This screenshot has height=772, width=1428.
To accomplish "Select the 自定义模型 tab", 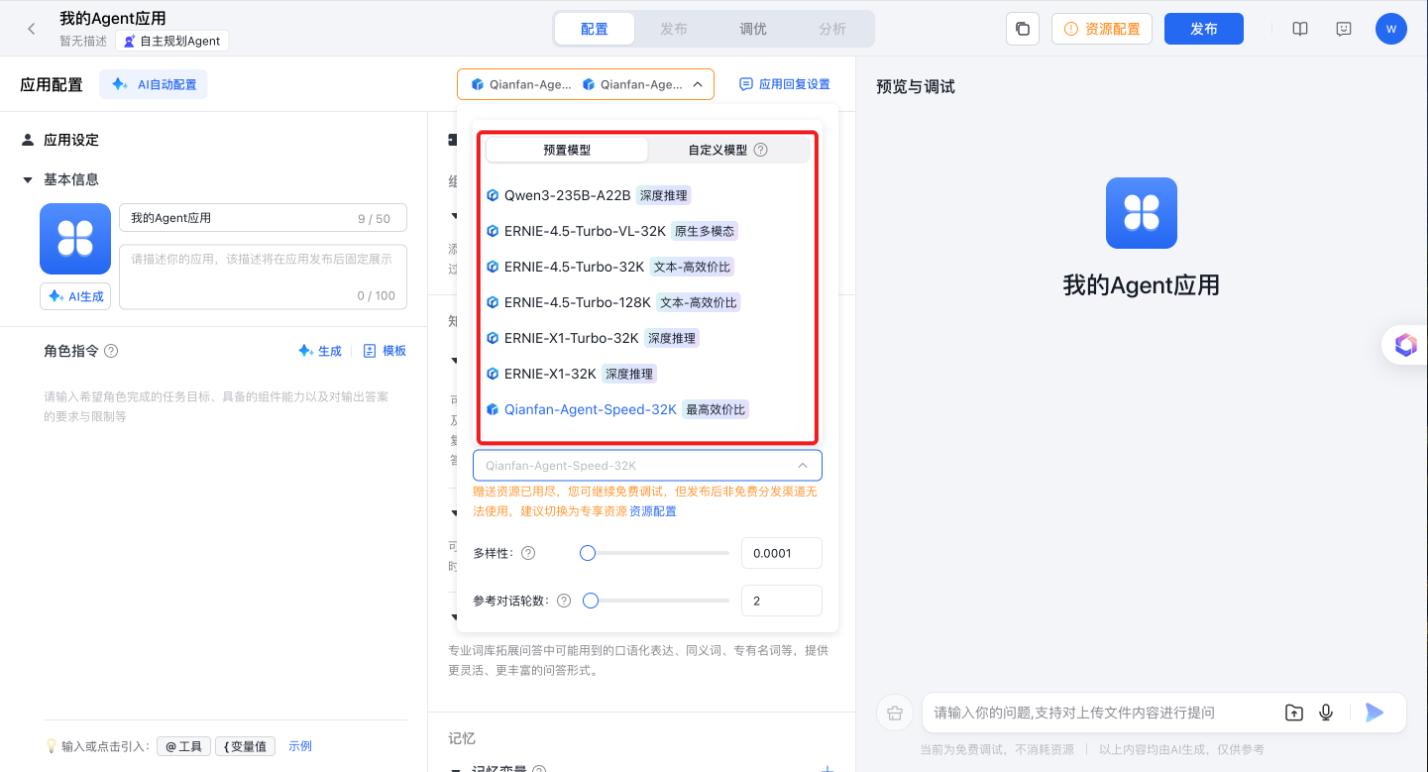I will coord(728,150).
